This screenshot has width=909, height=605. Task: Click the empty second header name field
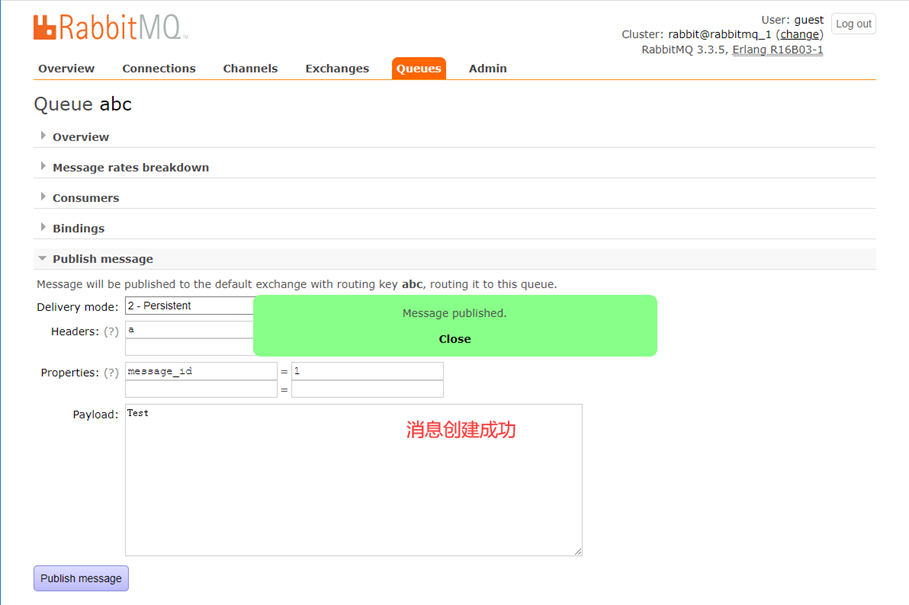tap(190, 347)
